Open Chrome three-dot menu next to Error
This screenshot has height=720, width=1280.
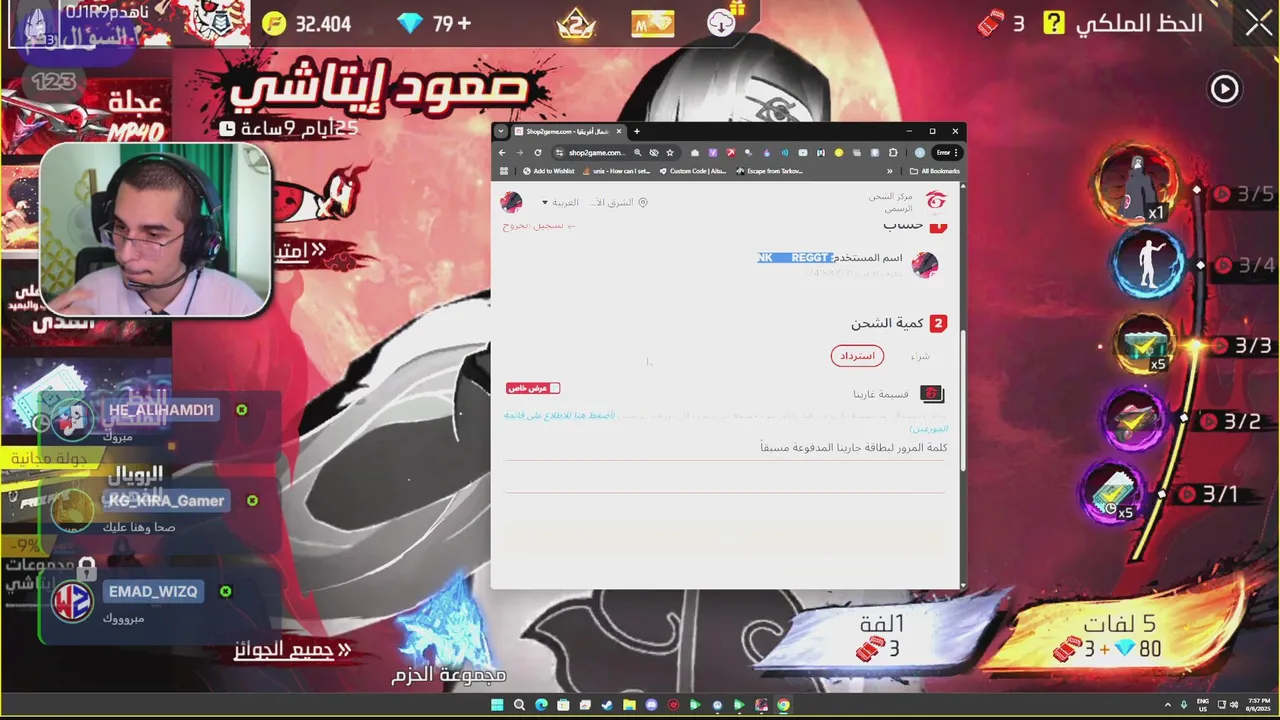point(956,153)
